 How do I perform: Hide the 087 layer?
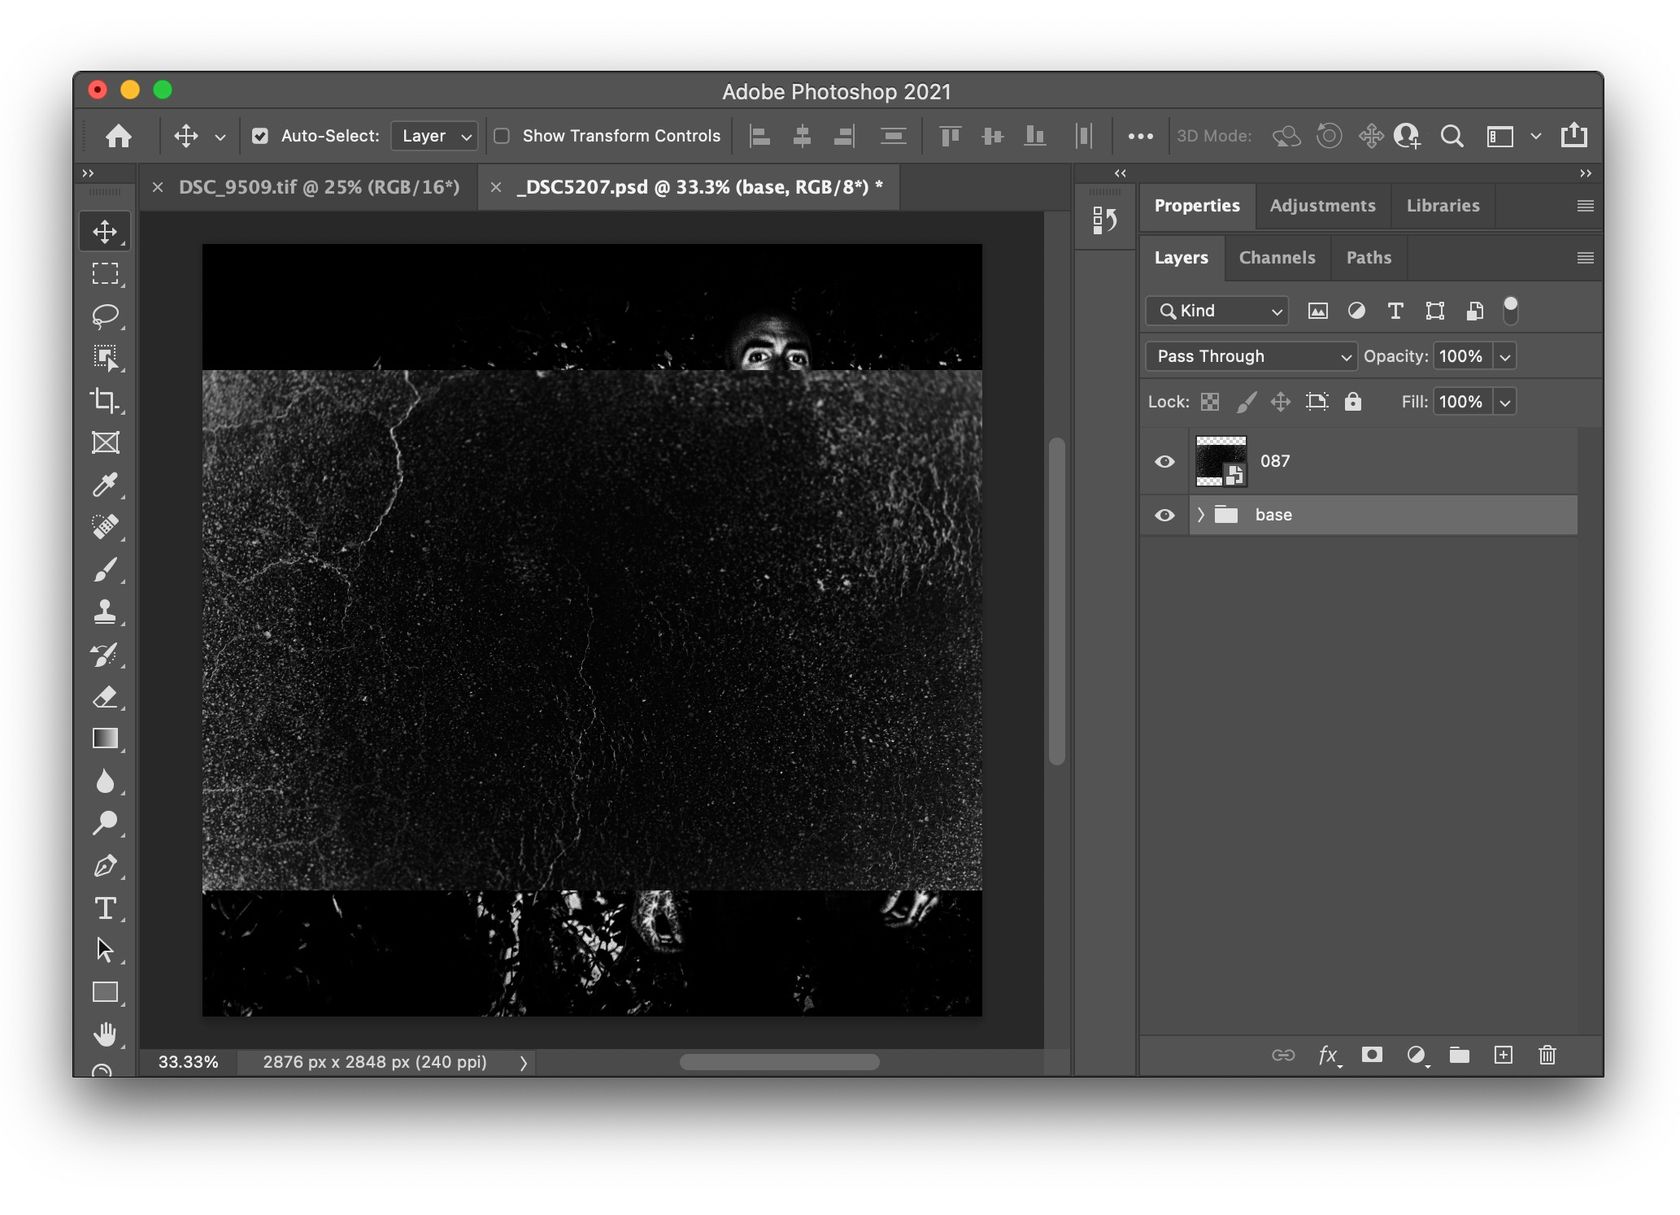[x=1165, y=461]
